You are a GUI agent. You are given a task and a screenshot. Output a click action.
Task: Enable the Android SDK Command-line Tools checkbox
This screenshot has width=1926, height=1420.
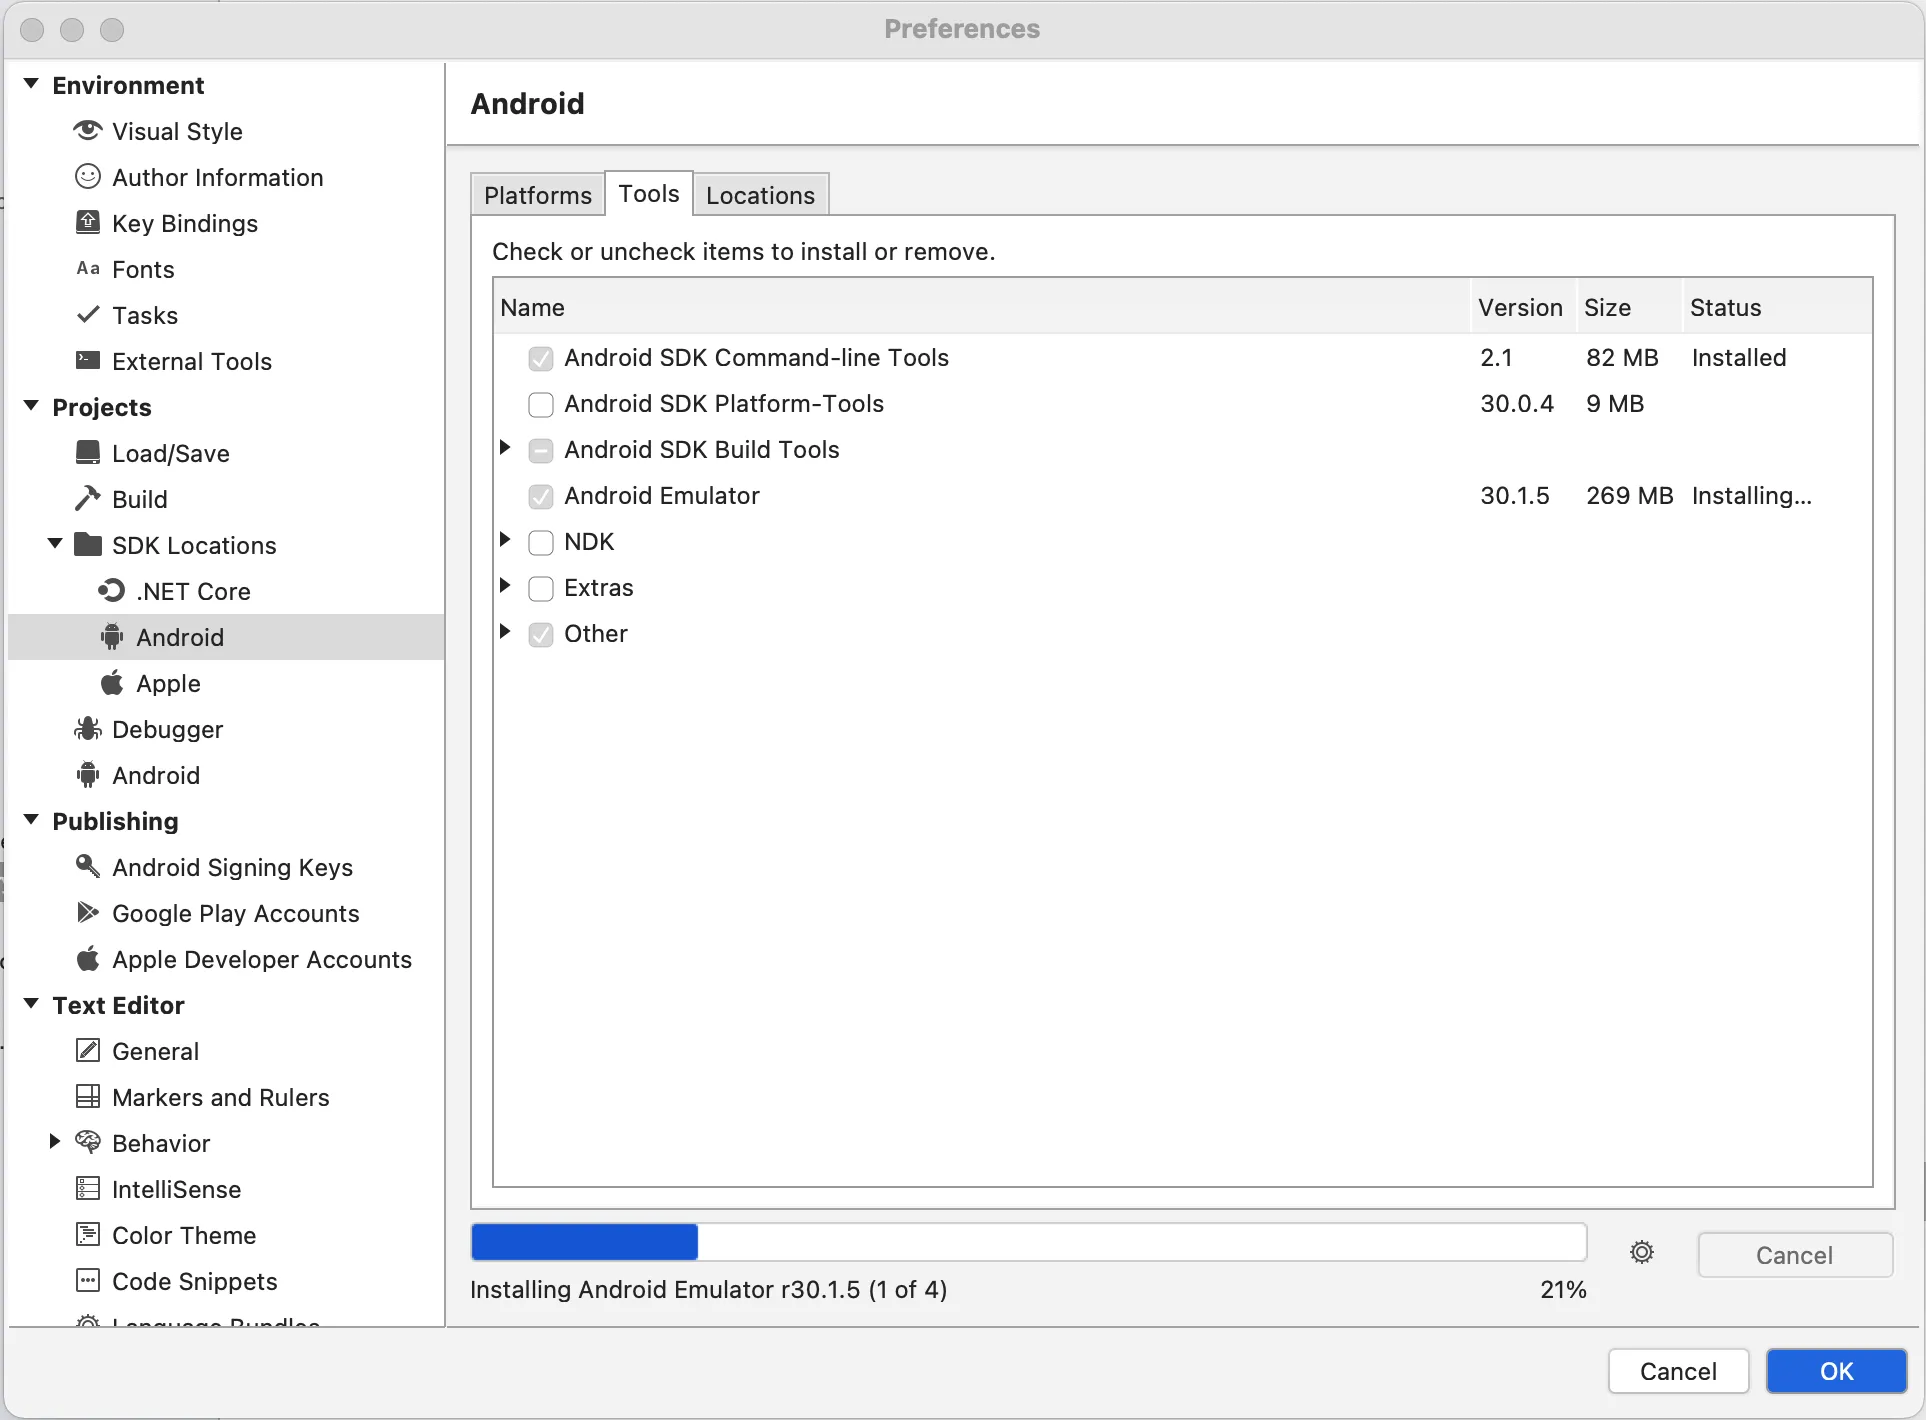[x=540, y=357]
